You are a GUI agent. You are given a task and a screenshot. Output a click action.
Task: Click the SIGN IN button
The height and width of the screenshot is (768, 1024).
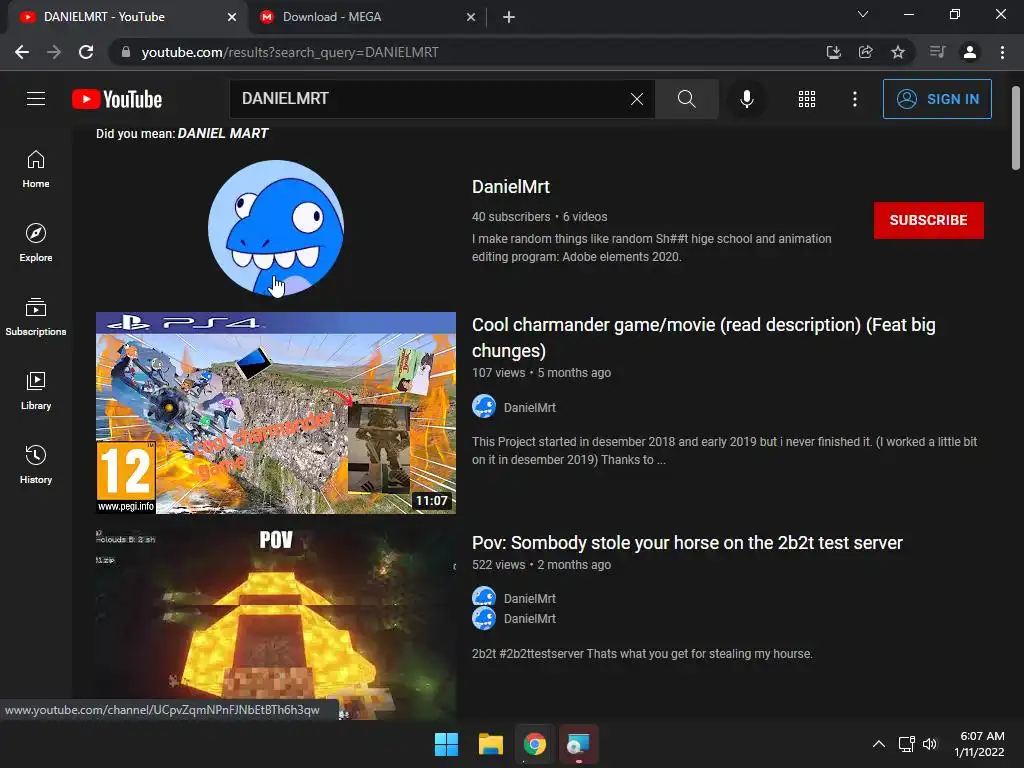(x=937, y=99)
